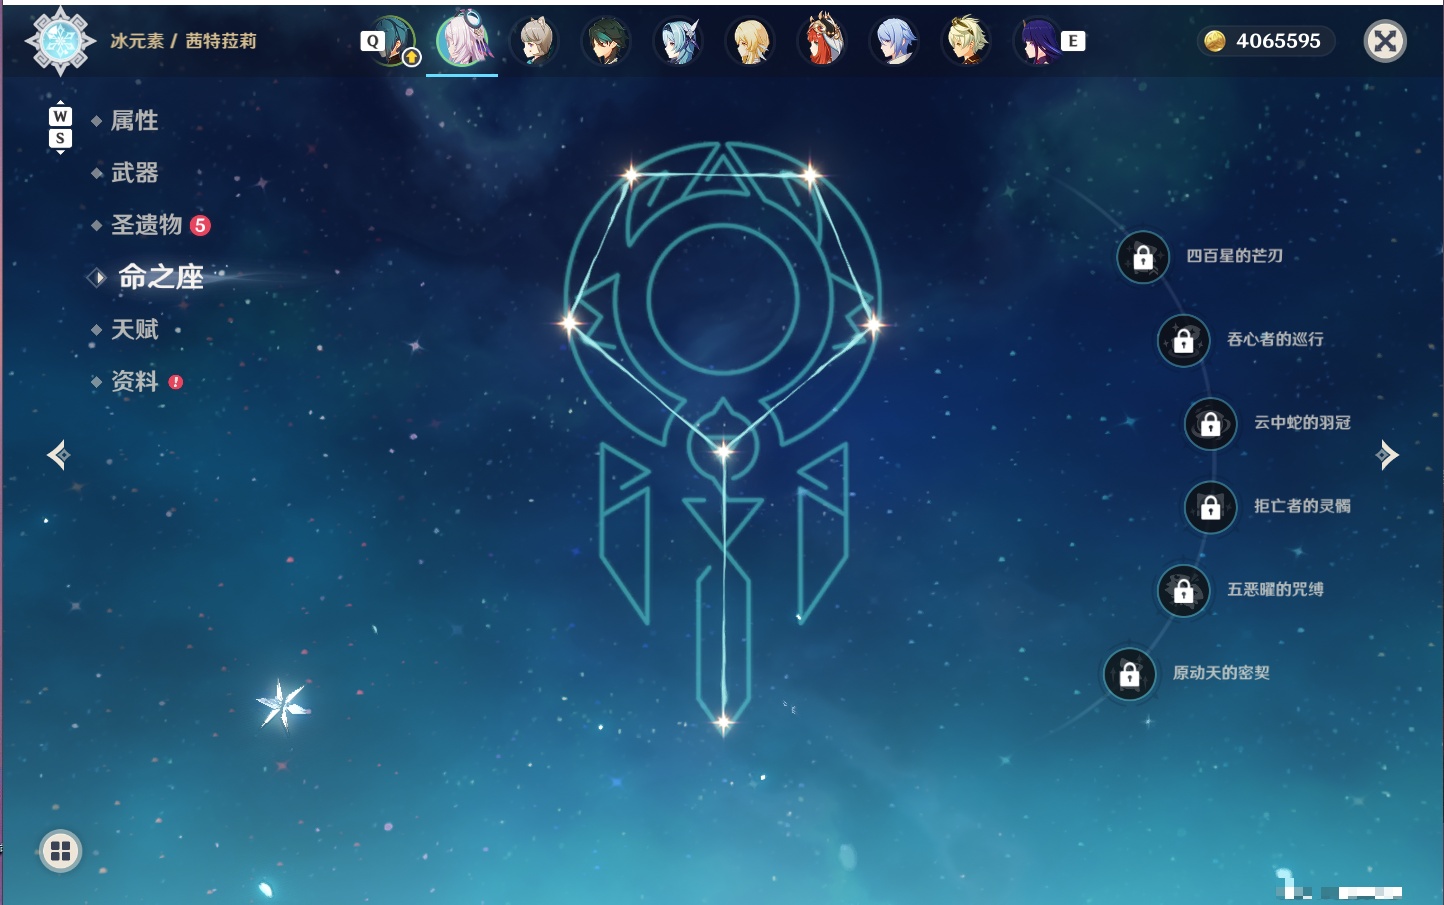The height and width of the screenshot is (905, 1444).
Task: Switch to the dark green-haired character portrait
Action: point(607,41)
